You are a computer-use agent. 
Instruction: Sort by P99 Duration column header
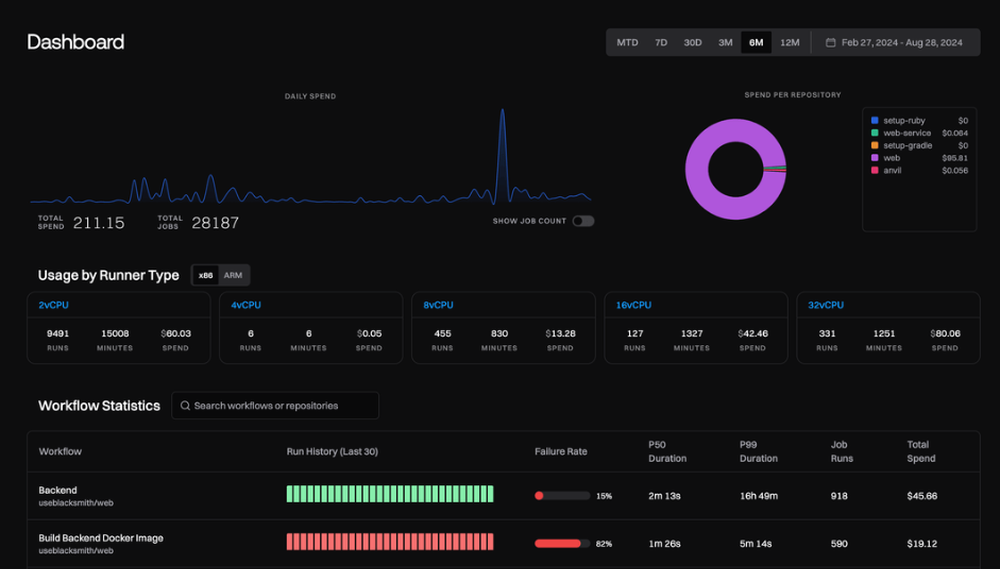758,452
